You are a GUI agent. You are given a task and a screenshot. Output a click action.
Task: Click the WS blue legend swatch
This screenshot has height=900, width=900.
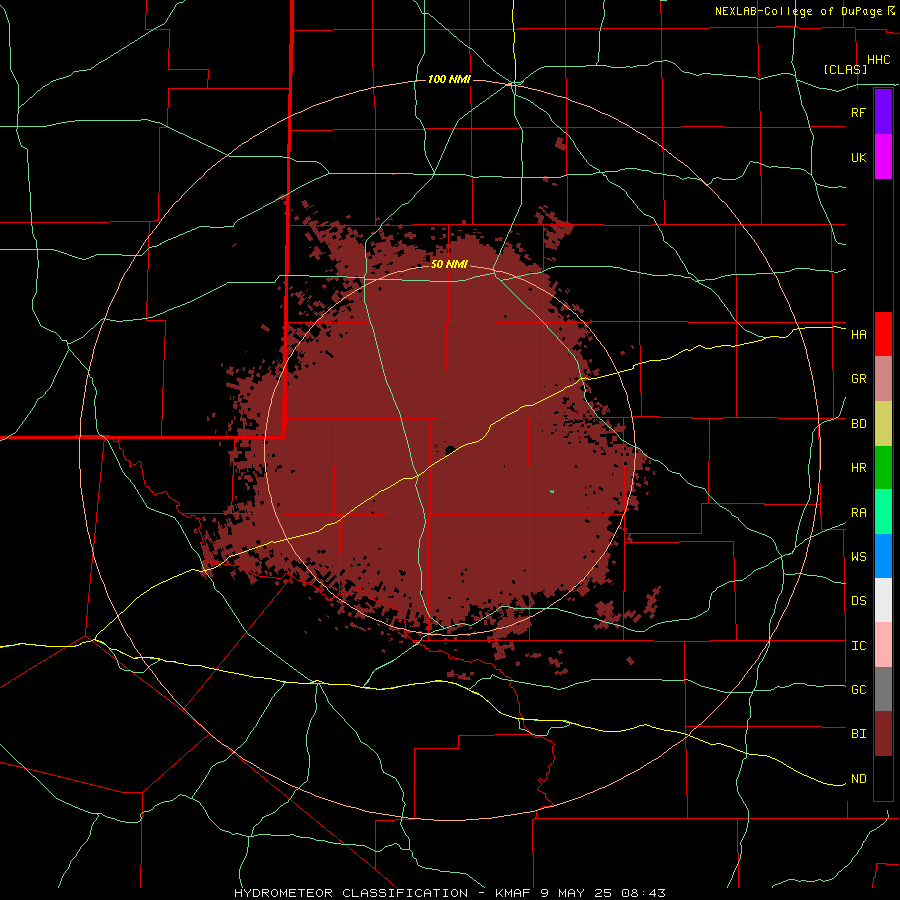coord(883,556)
